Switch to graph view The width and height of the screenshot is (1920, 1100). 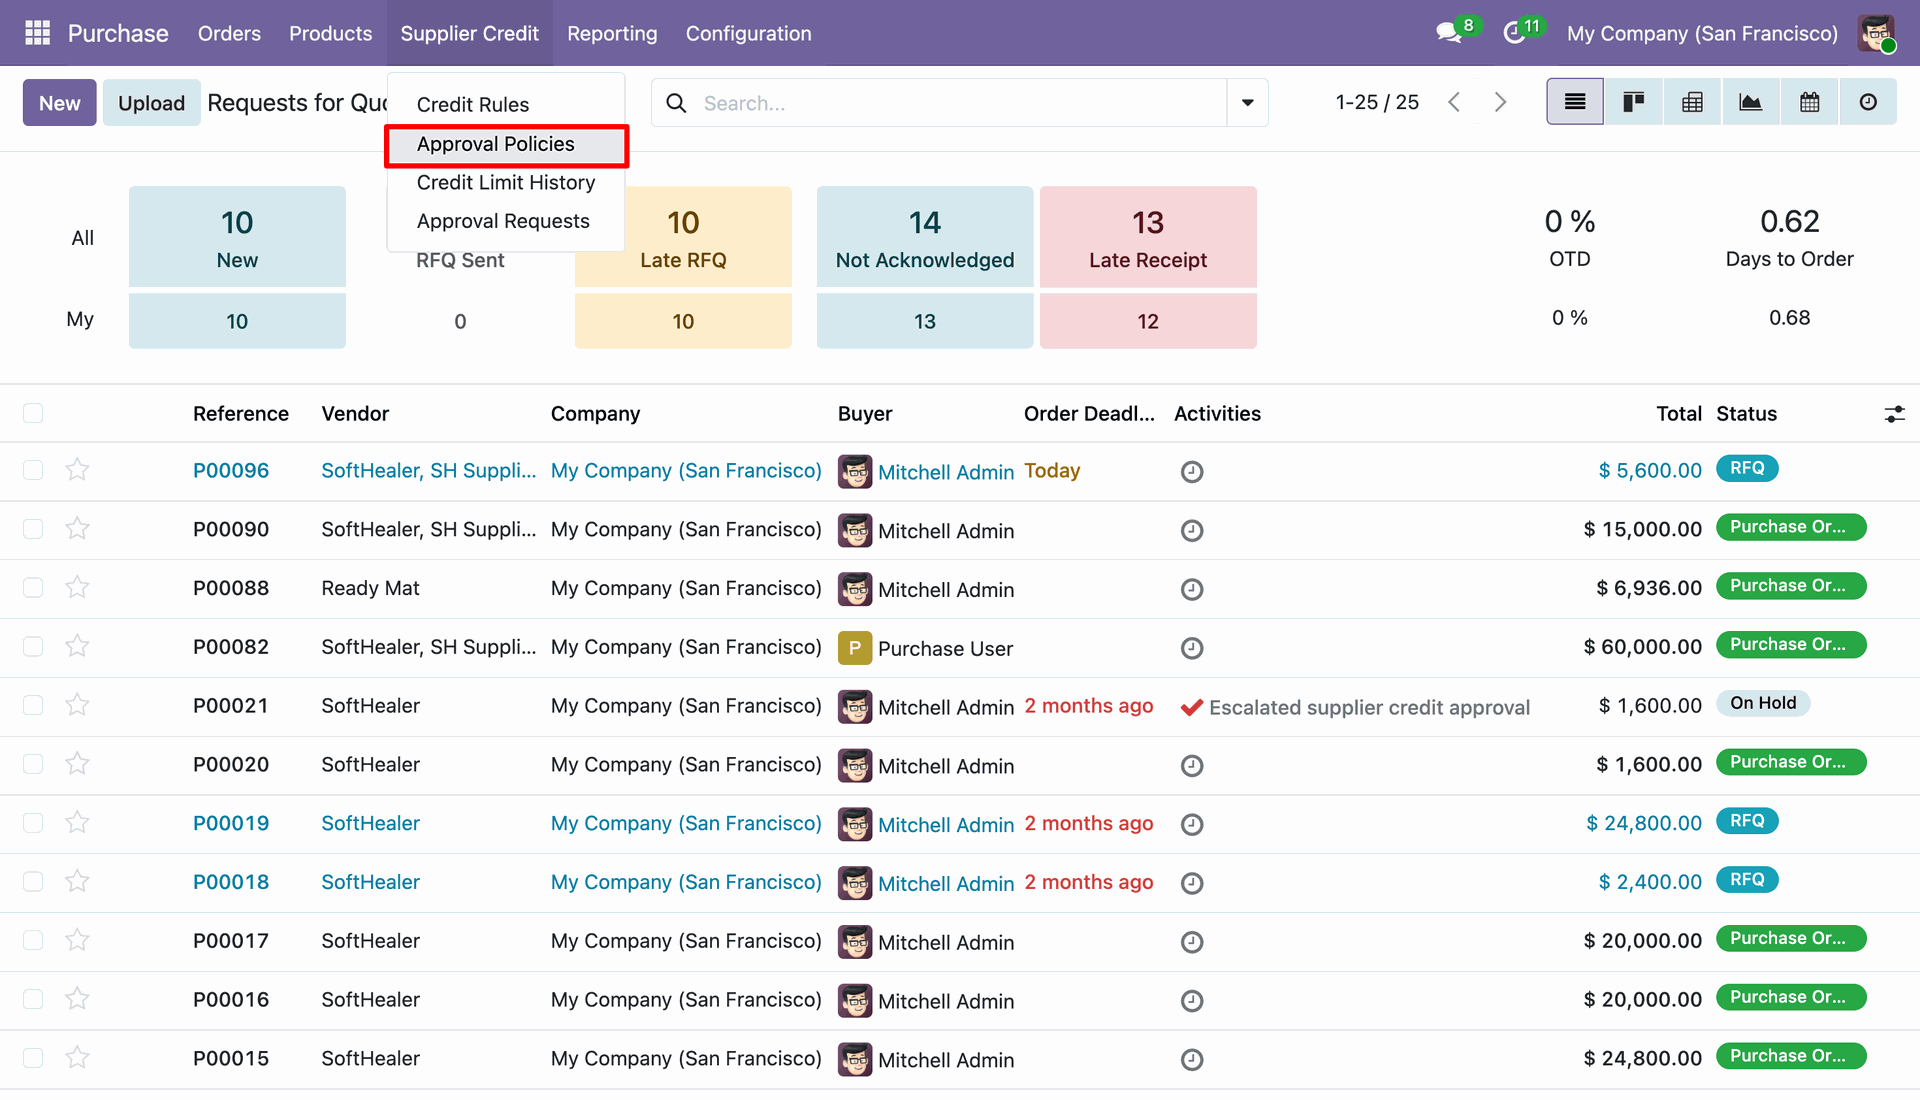pos(1751,102)
